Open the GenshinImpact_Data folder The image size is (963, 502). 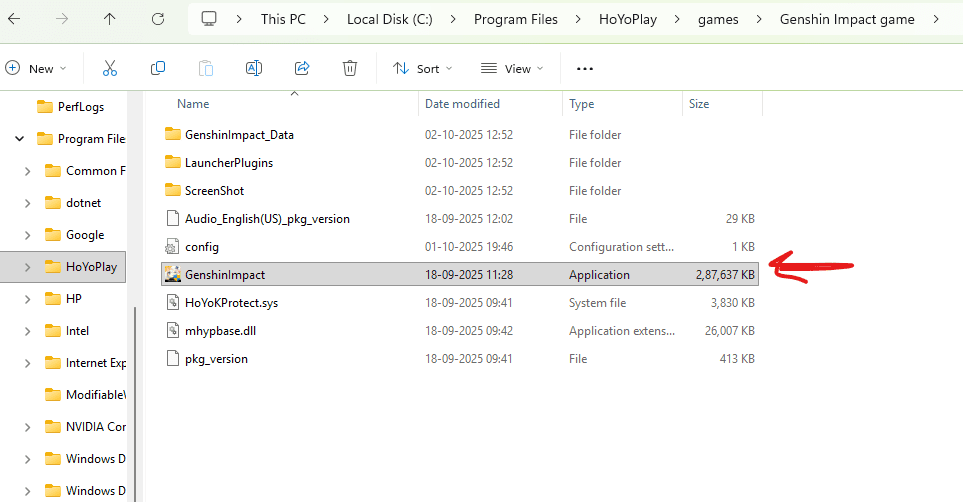pos(239,134)
